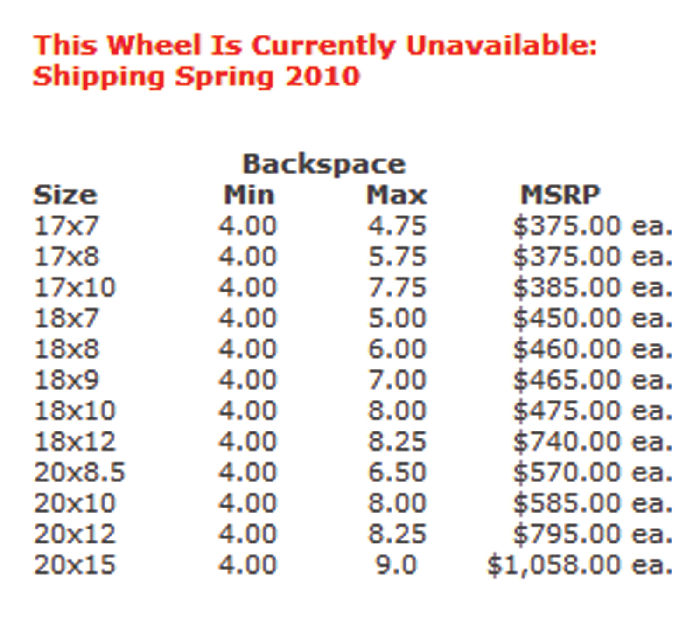
Task: Click the "Shipping Spring 2010" text
Action: coord(196,76)
